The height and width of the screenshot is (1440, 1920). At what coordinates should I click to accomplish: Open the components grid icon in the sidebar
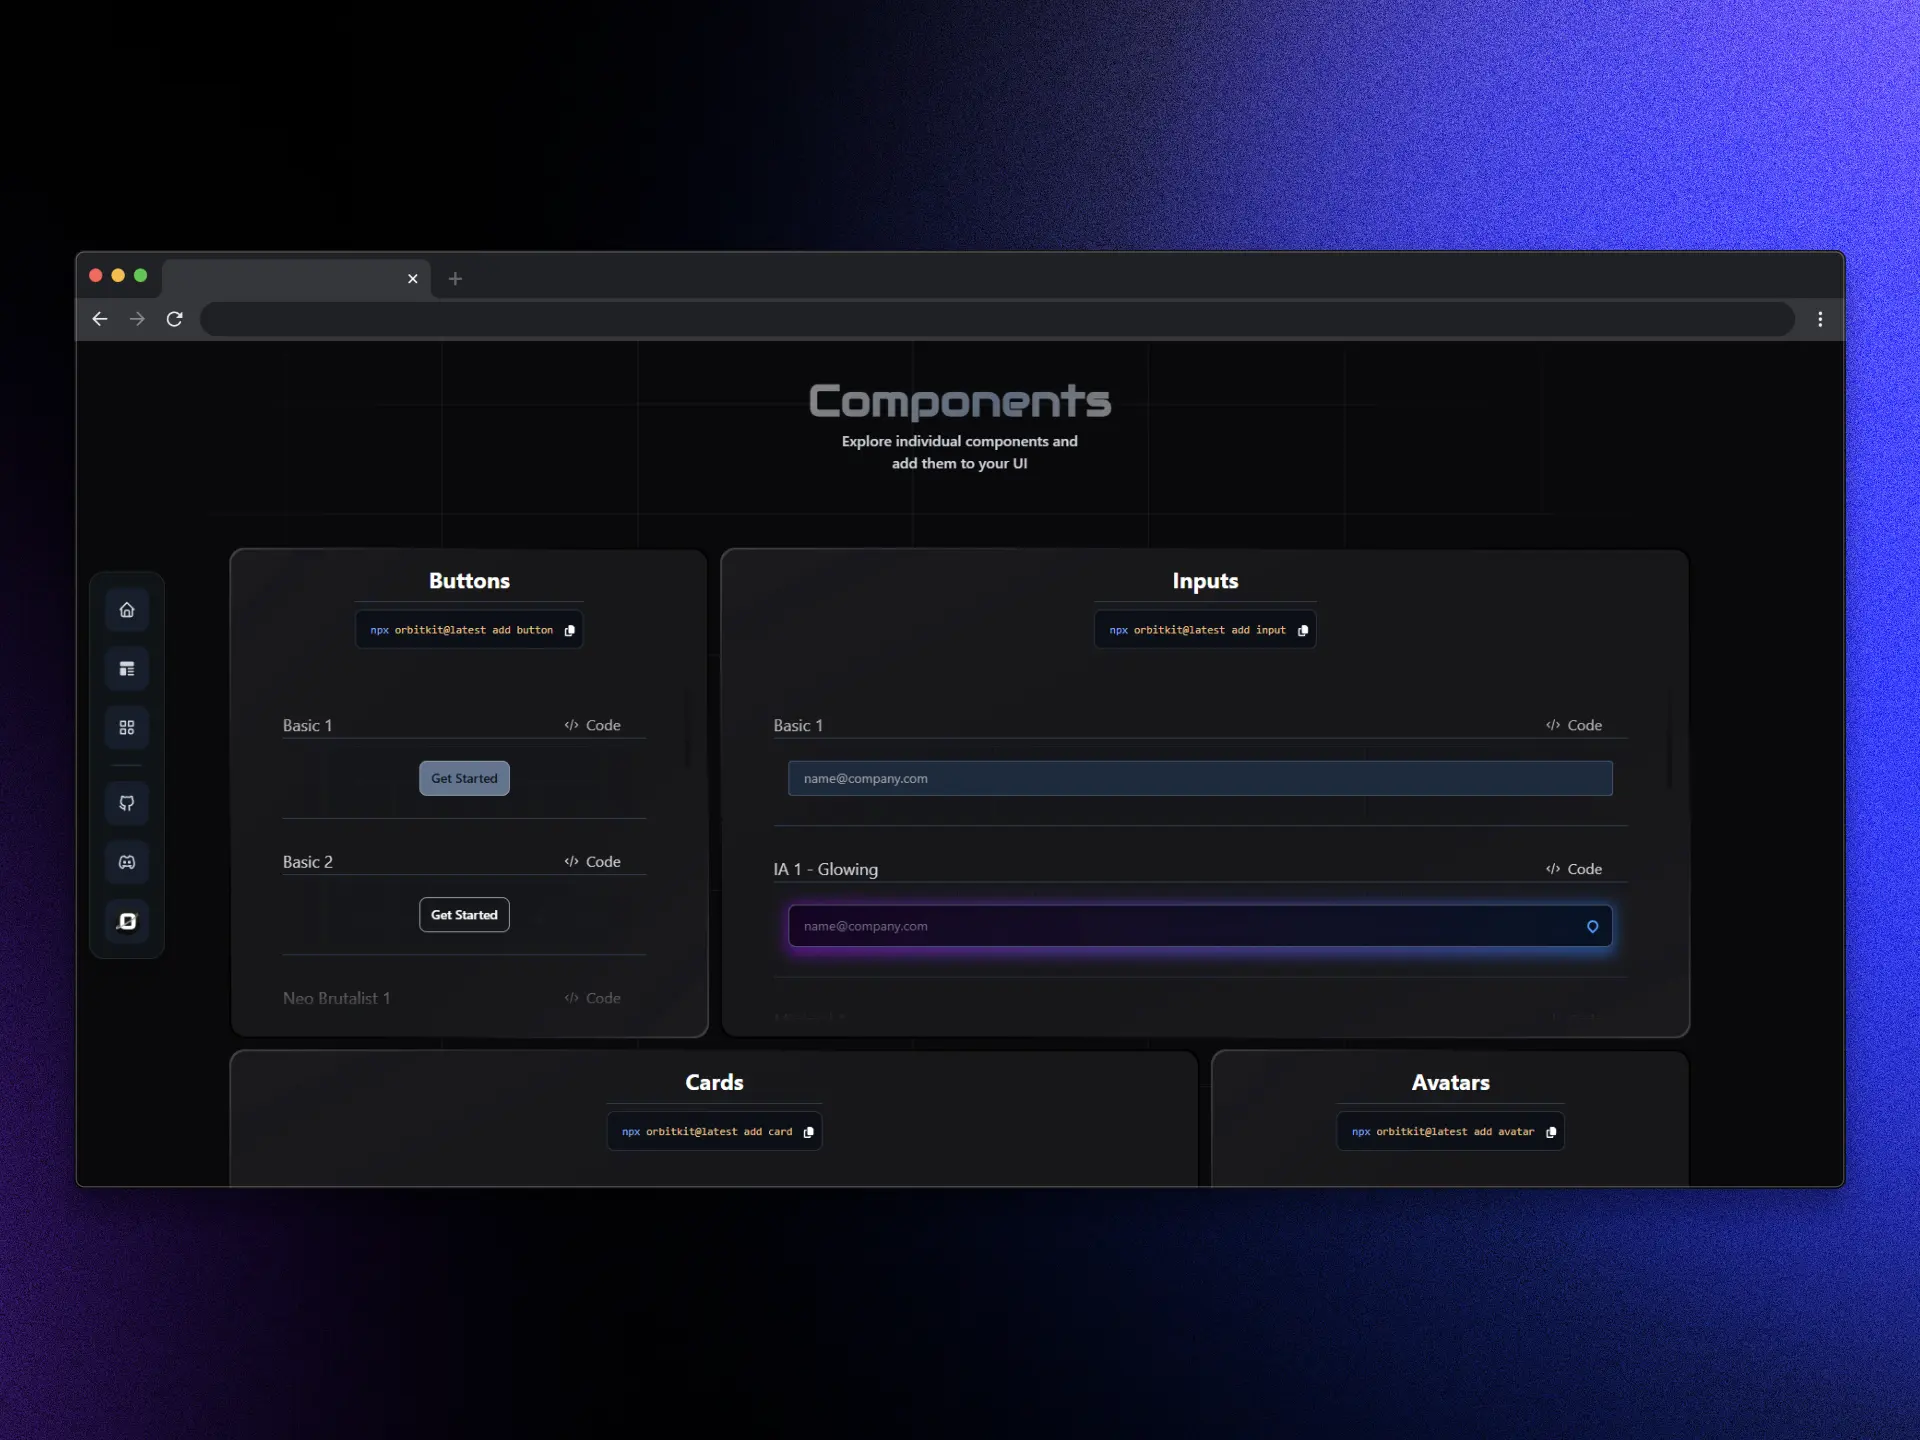pos(127,728)
